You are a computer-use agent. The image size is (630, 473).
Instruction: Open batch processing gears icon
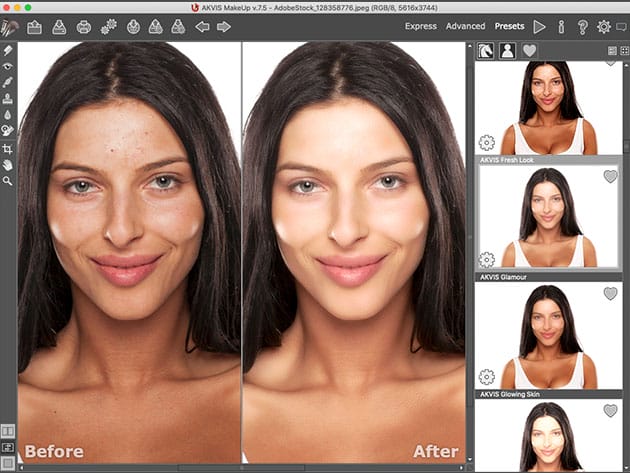[x=109, y=27]
